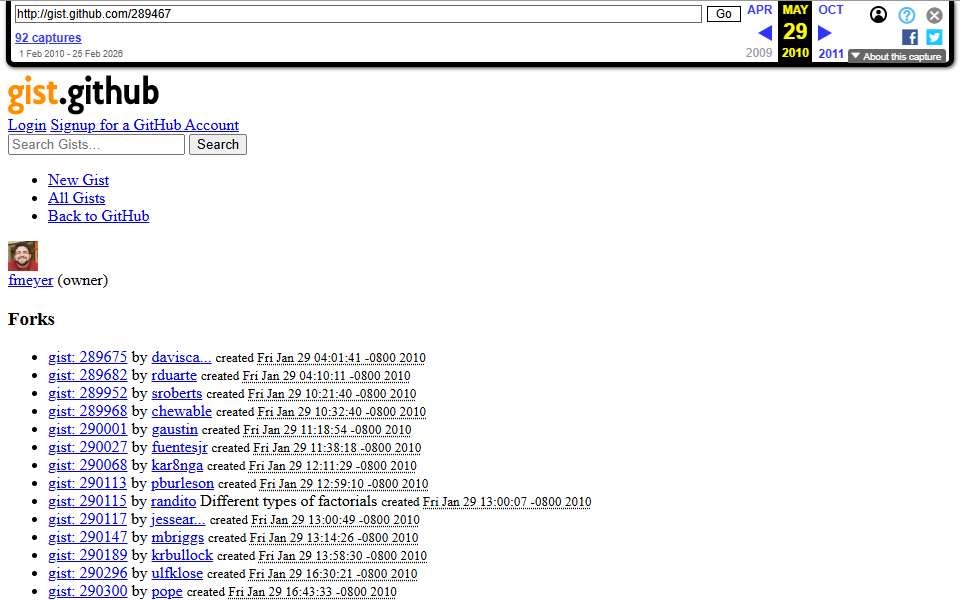960x600 pixels.
Task: Open gist: 290068 link
Action: tap(88, 465)
